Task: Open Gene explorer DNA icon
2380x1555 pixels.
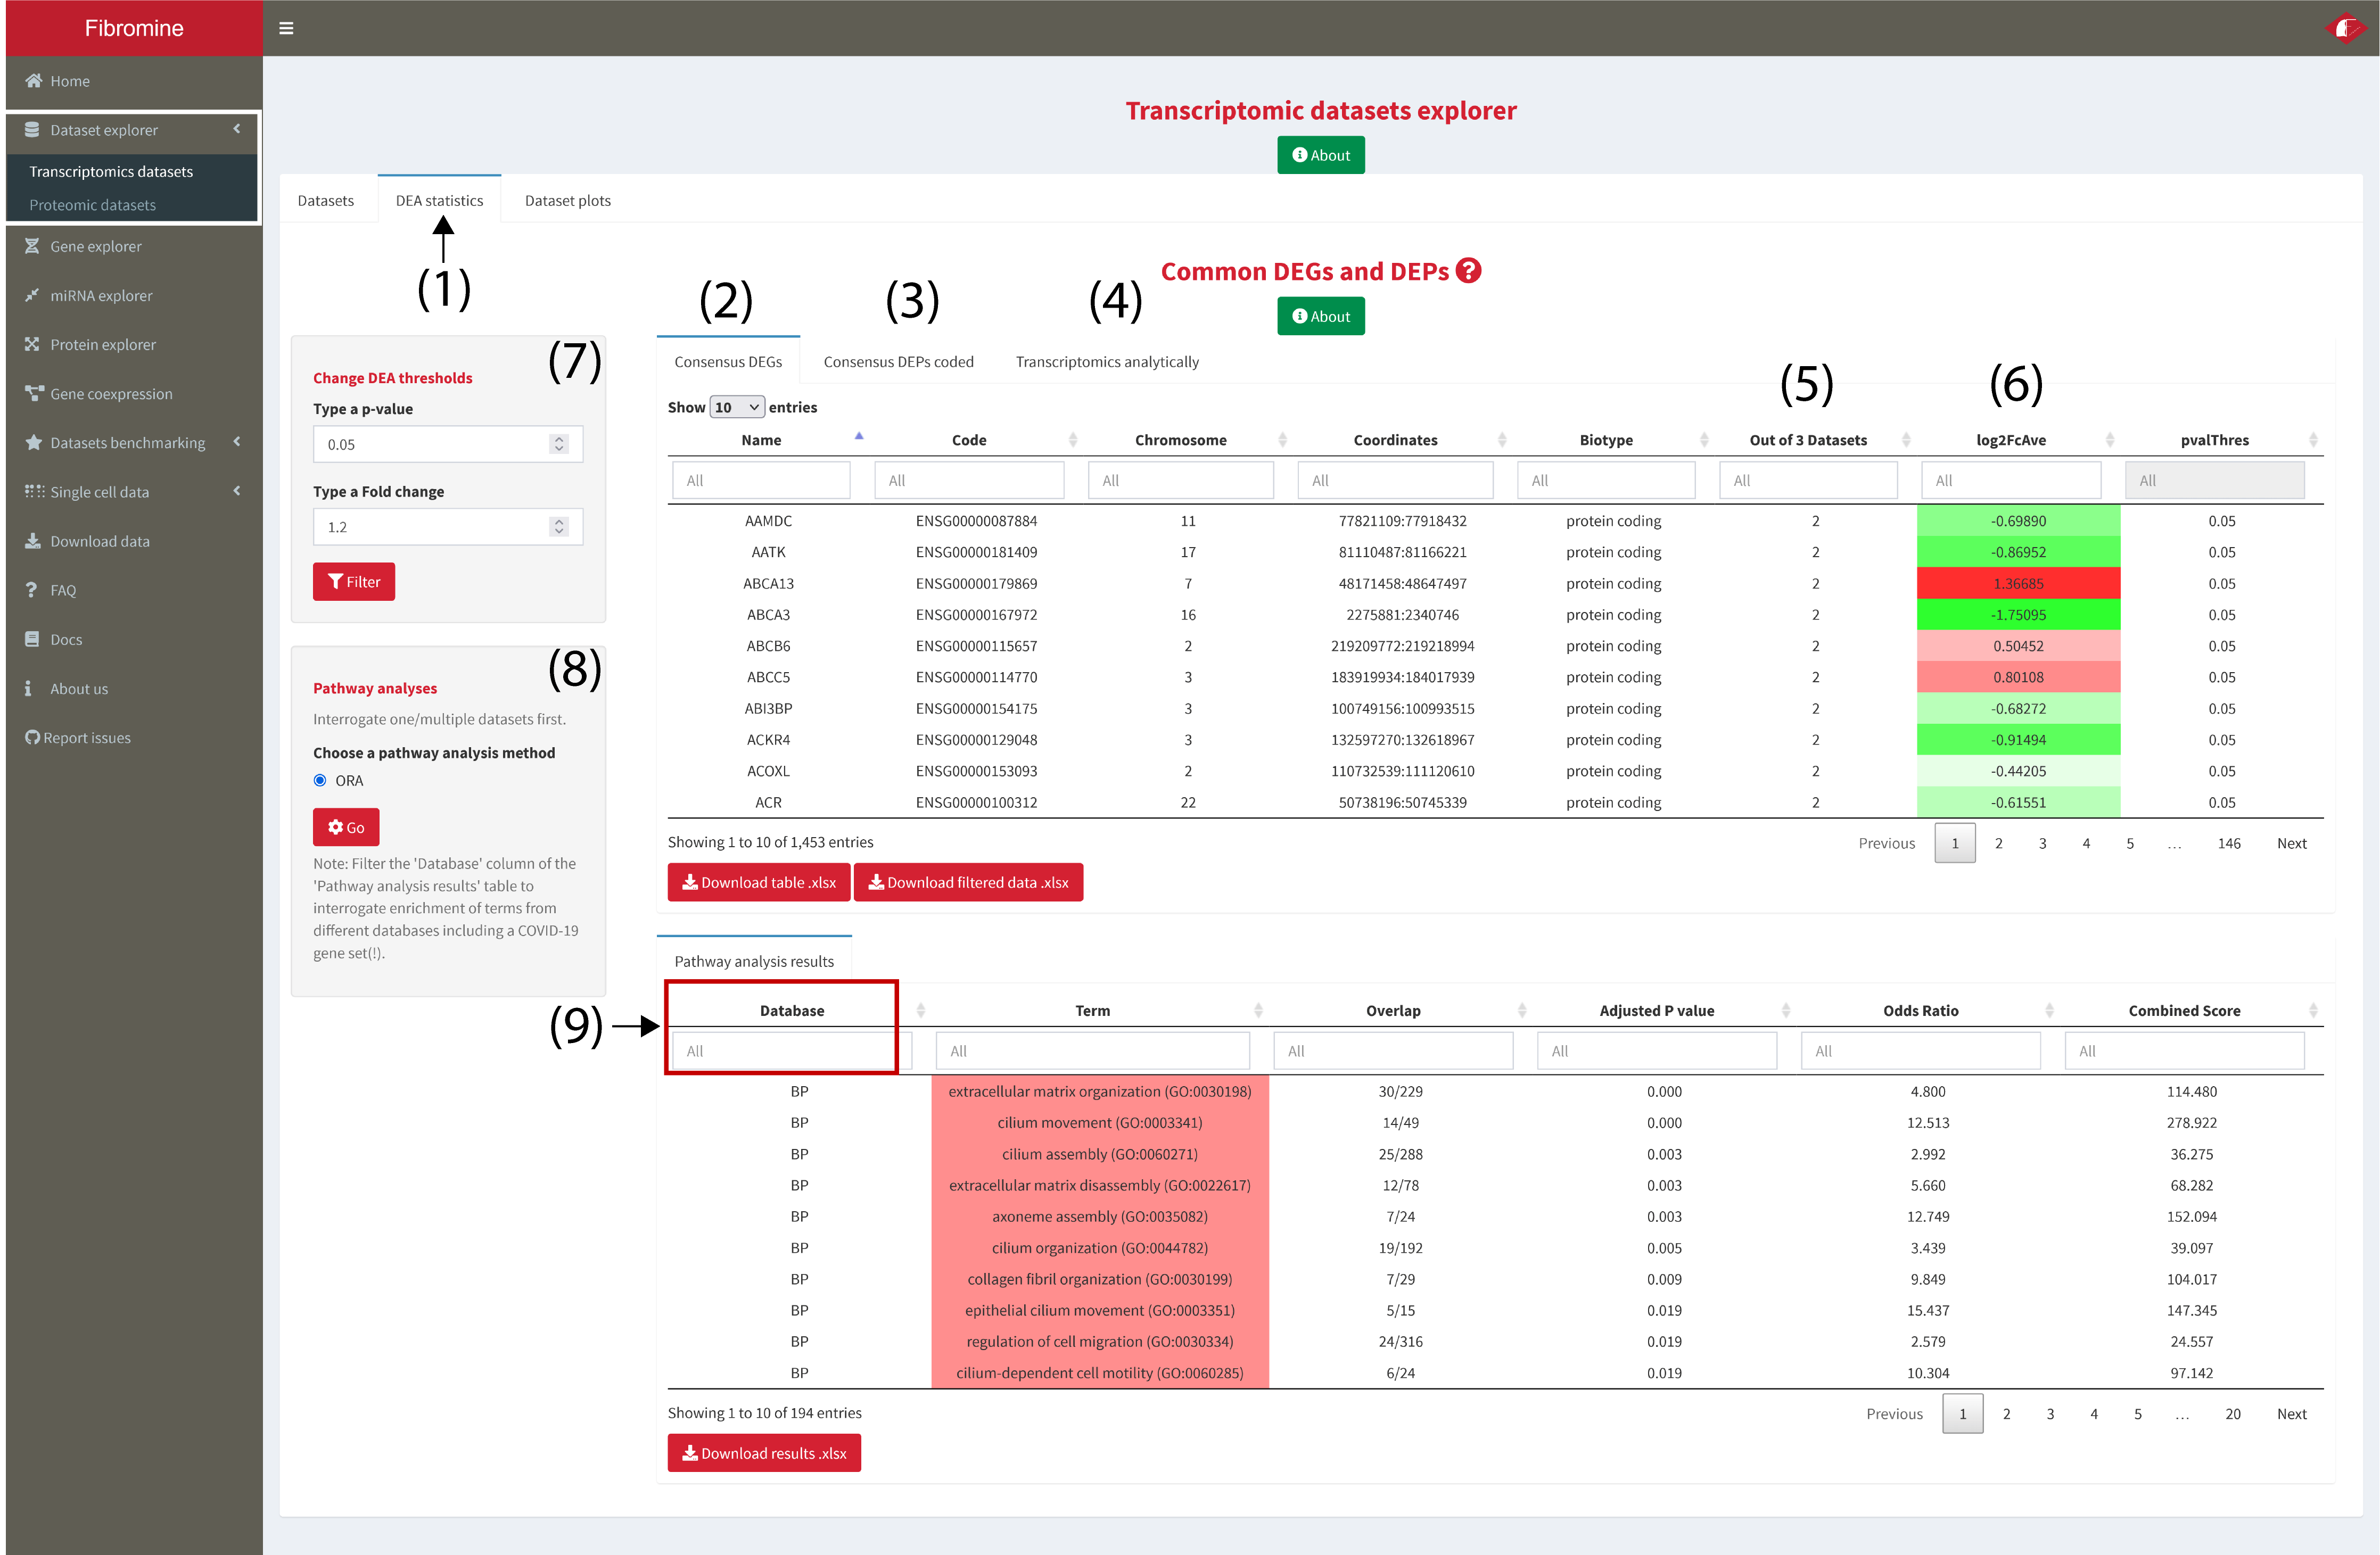Action: coord(32,246)
